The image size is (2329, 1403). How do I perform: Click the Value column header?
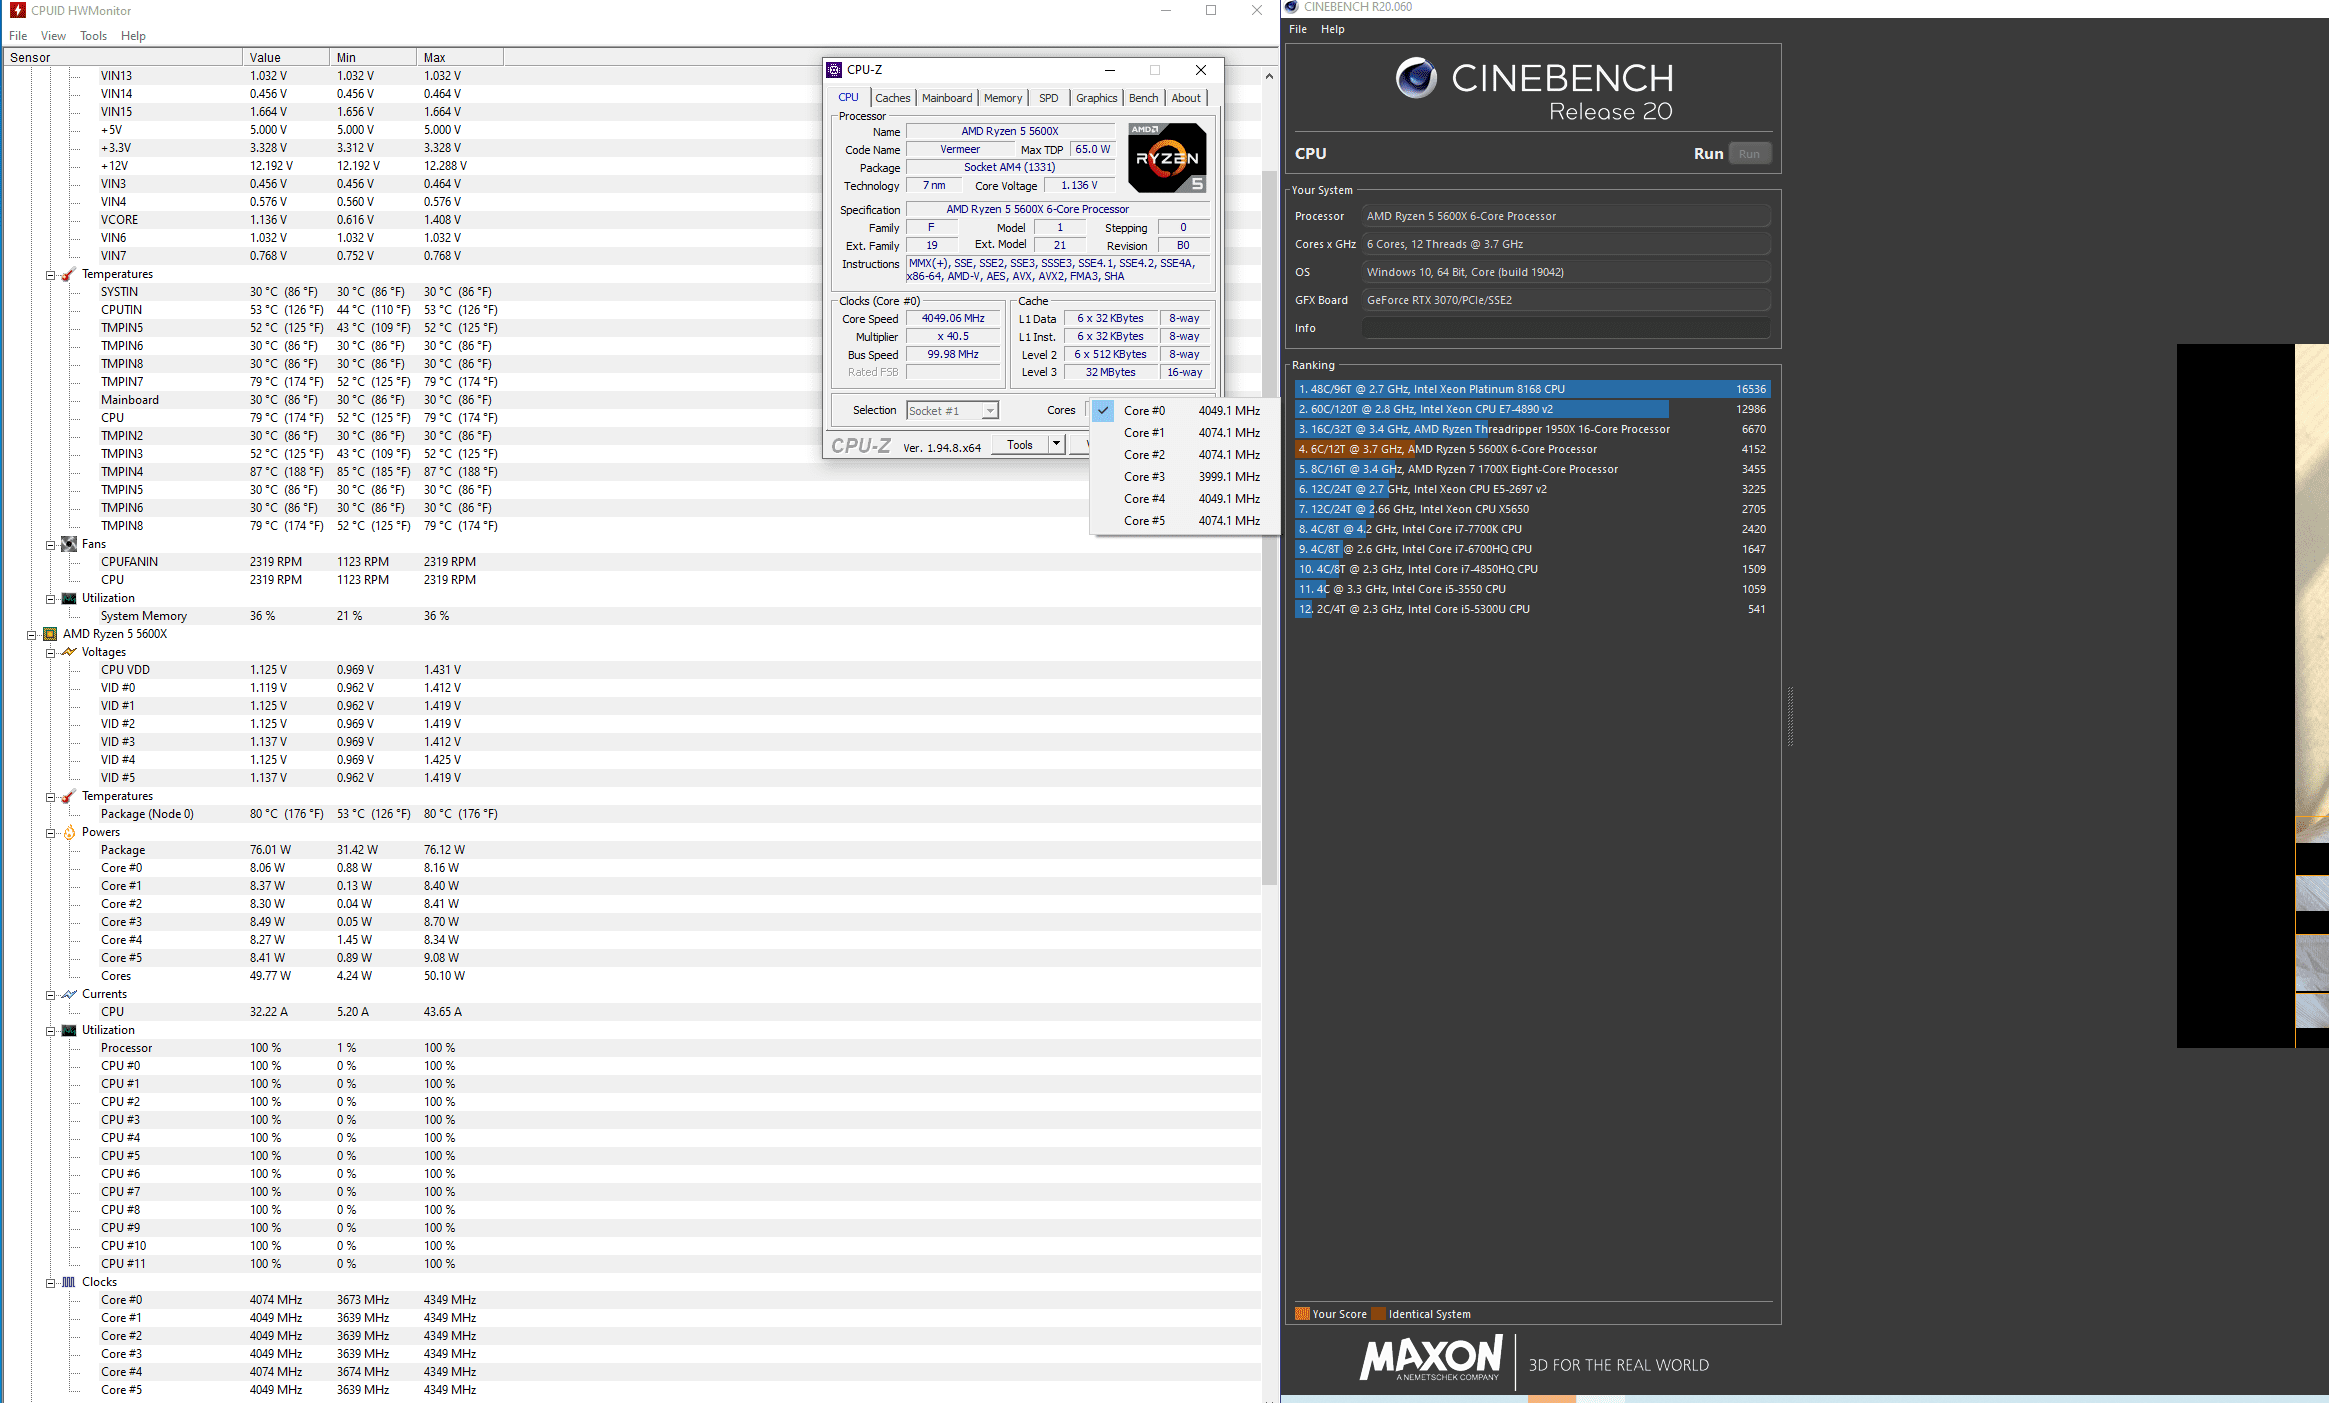pyautogui.click(x=286, y=57)
